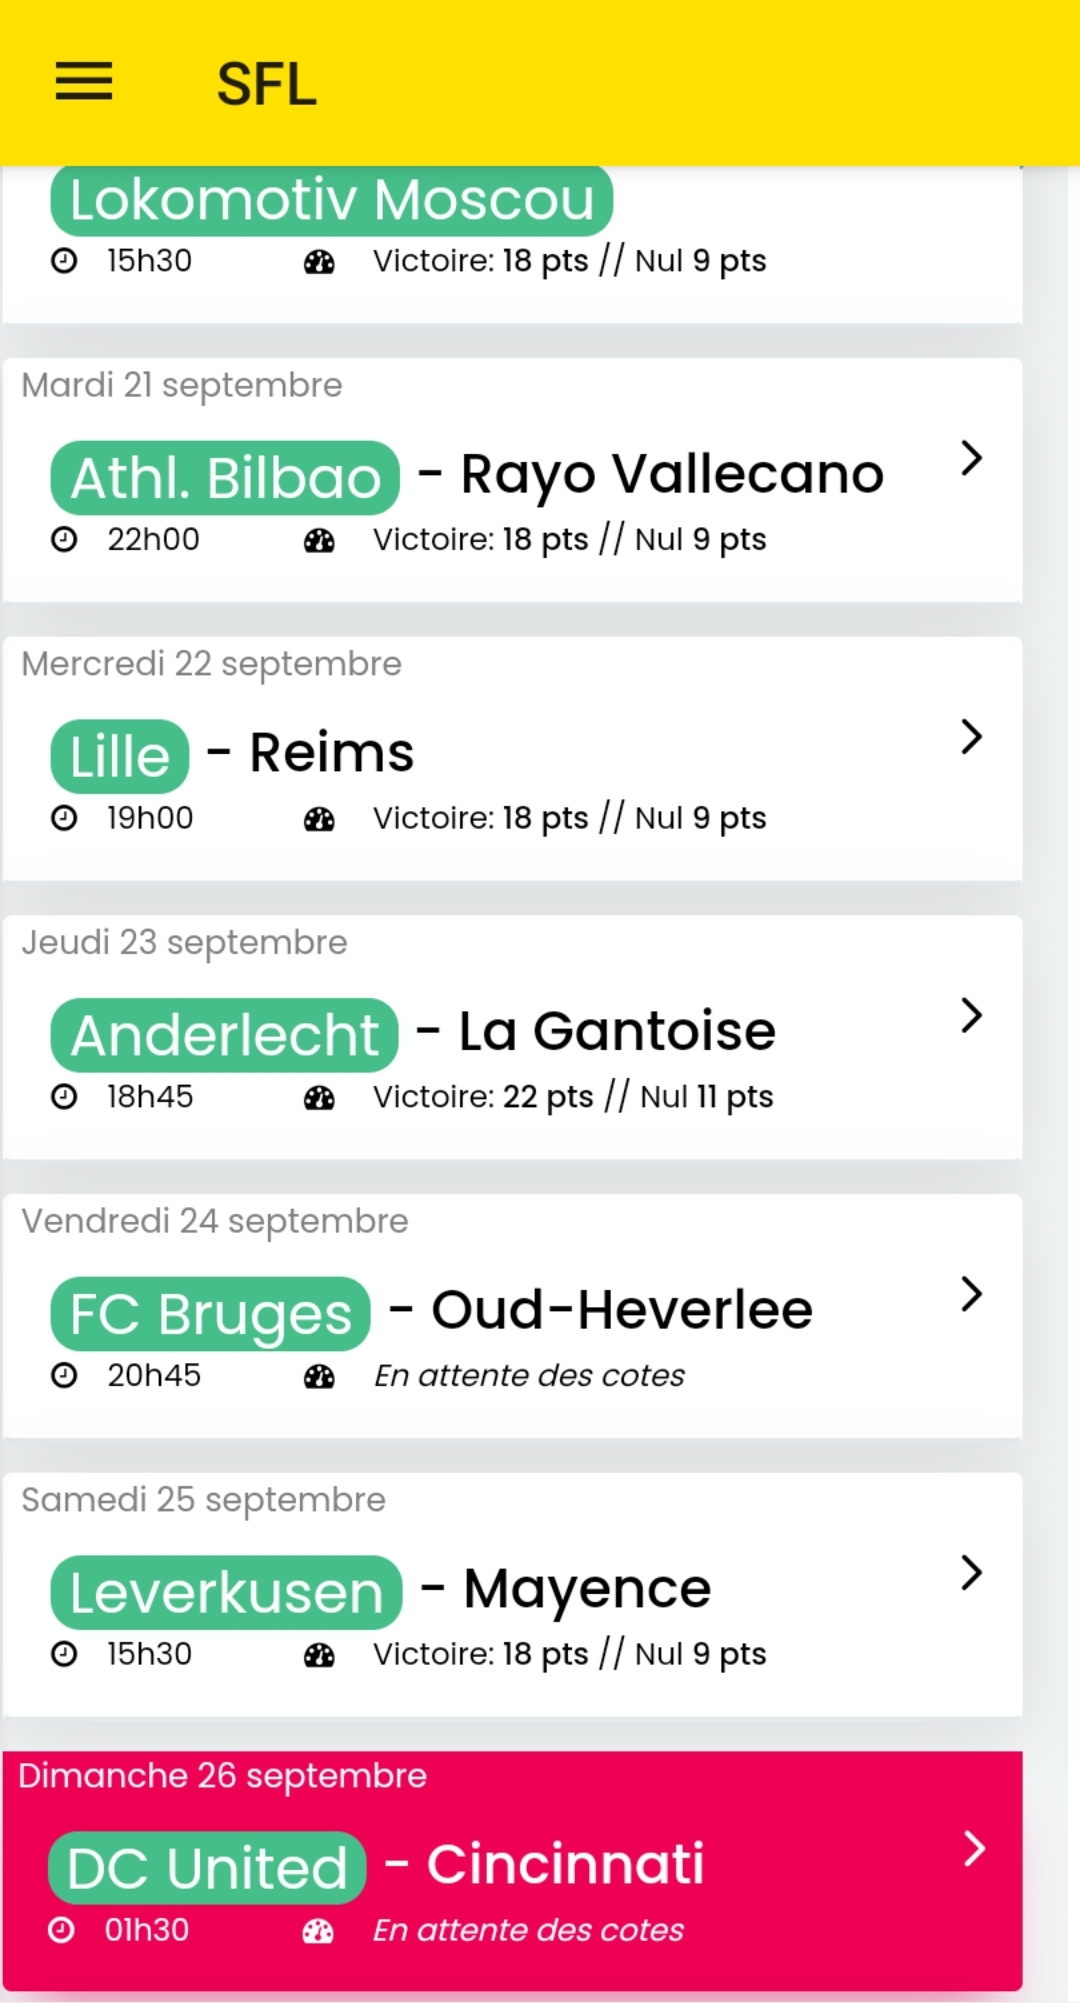Screen dimensions: 1080x2003
Task: Tap the gauge icon under Lokomotiv Moscou
Action: click(319, 262)
